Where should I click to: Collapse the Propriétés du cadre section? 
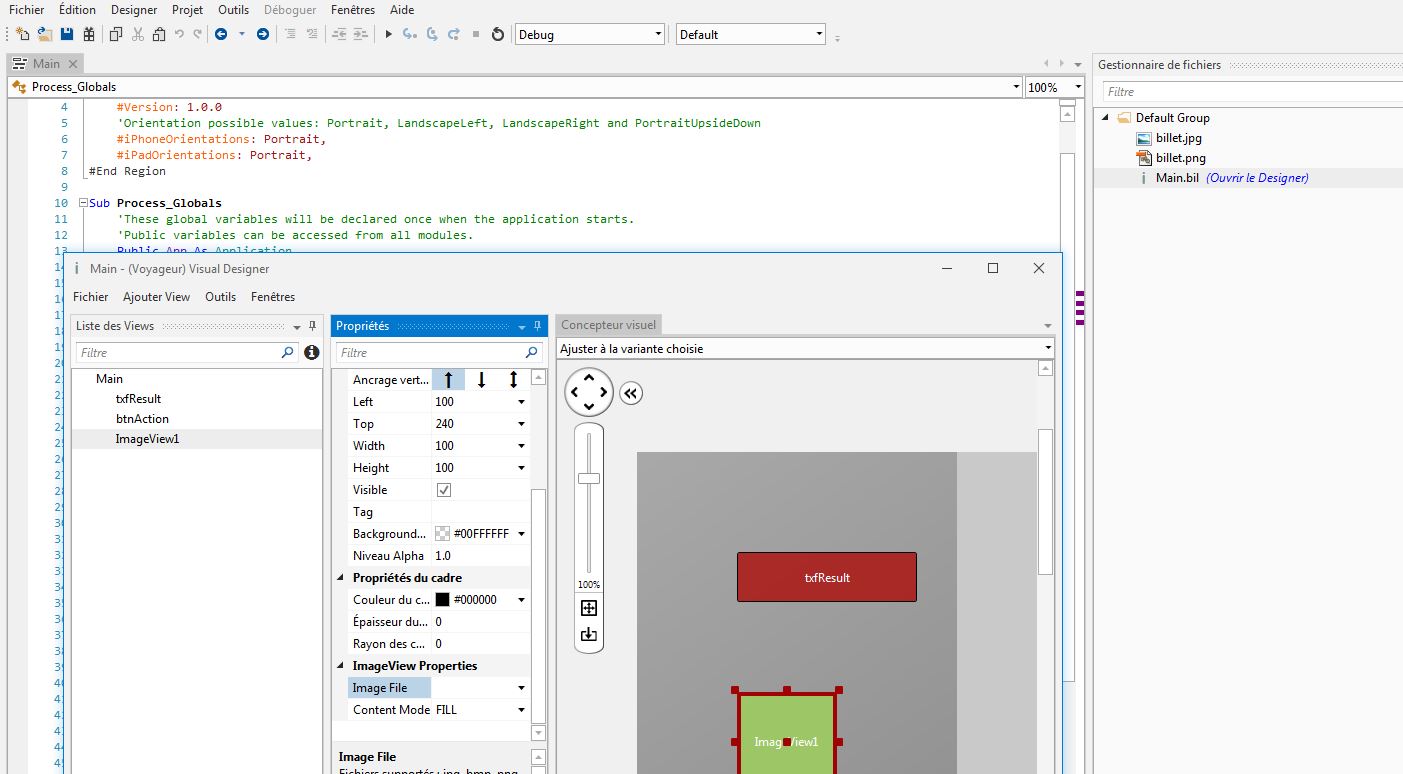click(x=341, y=578)
